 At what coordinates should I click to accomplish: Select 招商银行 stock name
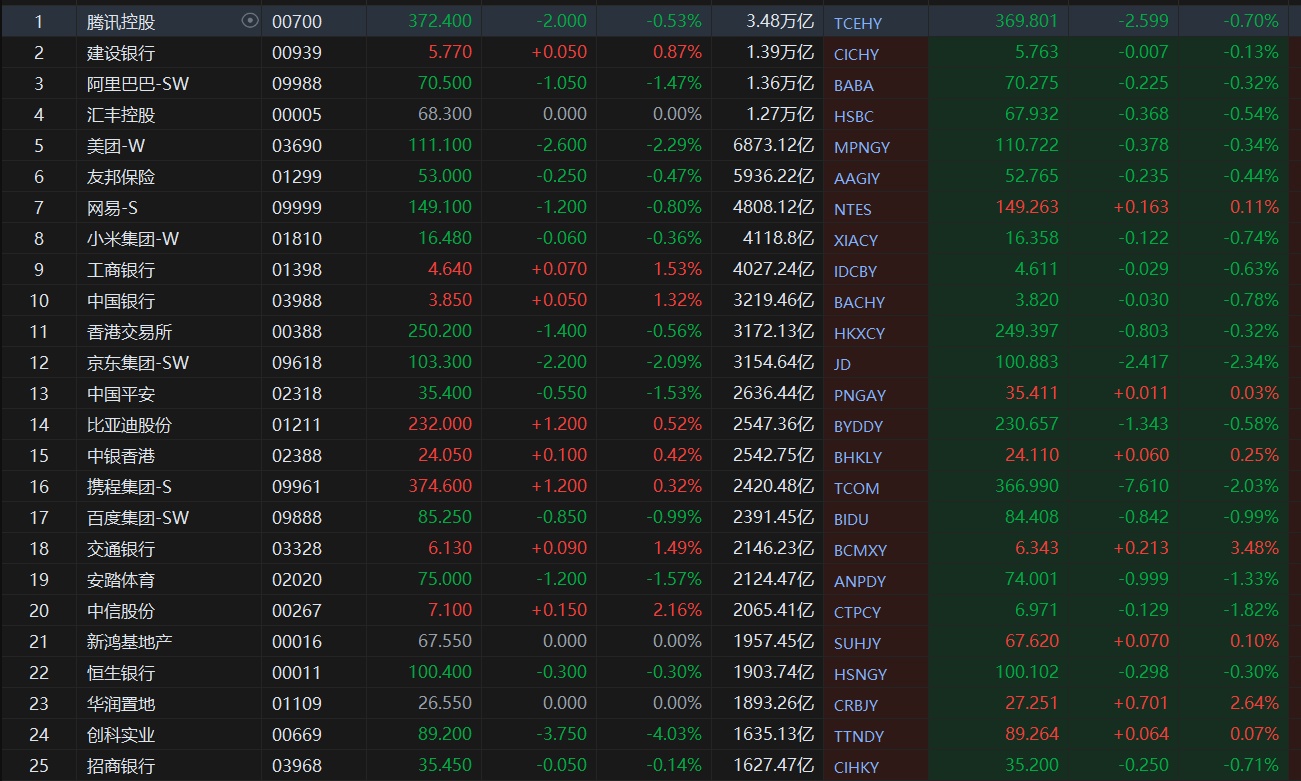[121, 766]
